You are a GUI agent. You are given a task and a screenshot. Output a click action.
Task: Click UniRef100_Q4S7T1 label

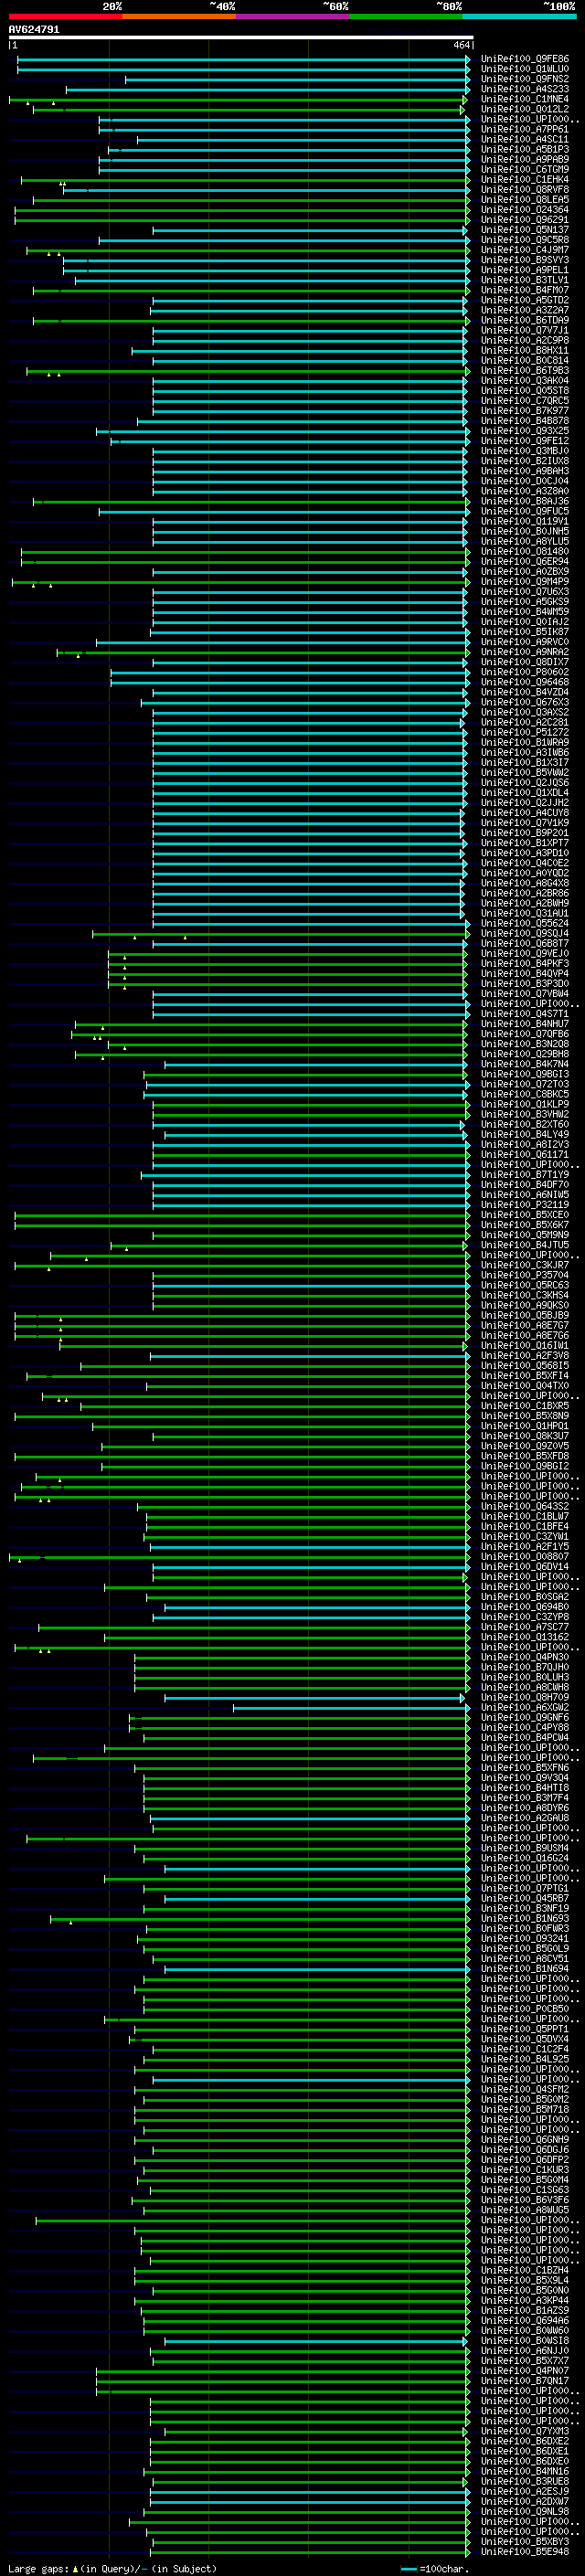pyautogui.click(x=524, y=1013)
